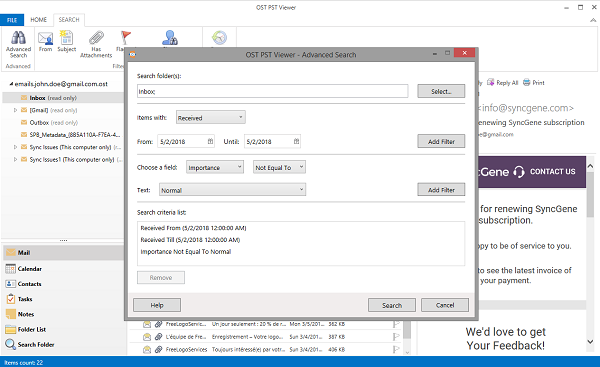The image size is (600, 367).
Task: Click the From date field
Action: pos(186,141)
